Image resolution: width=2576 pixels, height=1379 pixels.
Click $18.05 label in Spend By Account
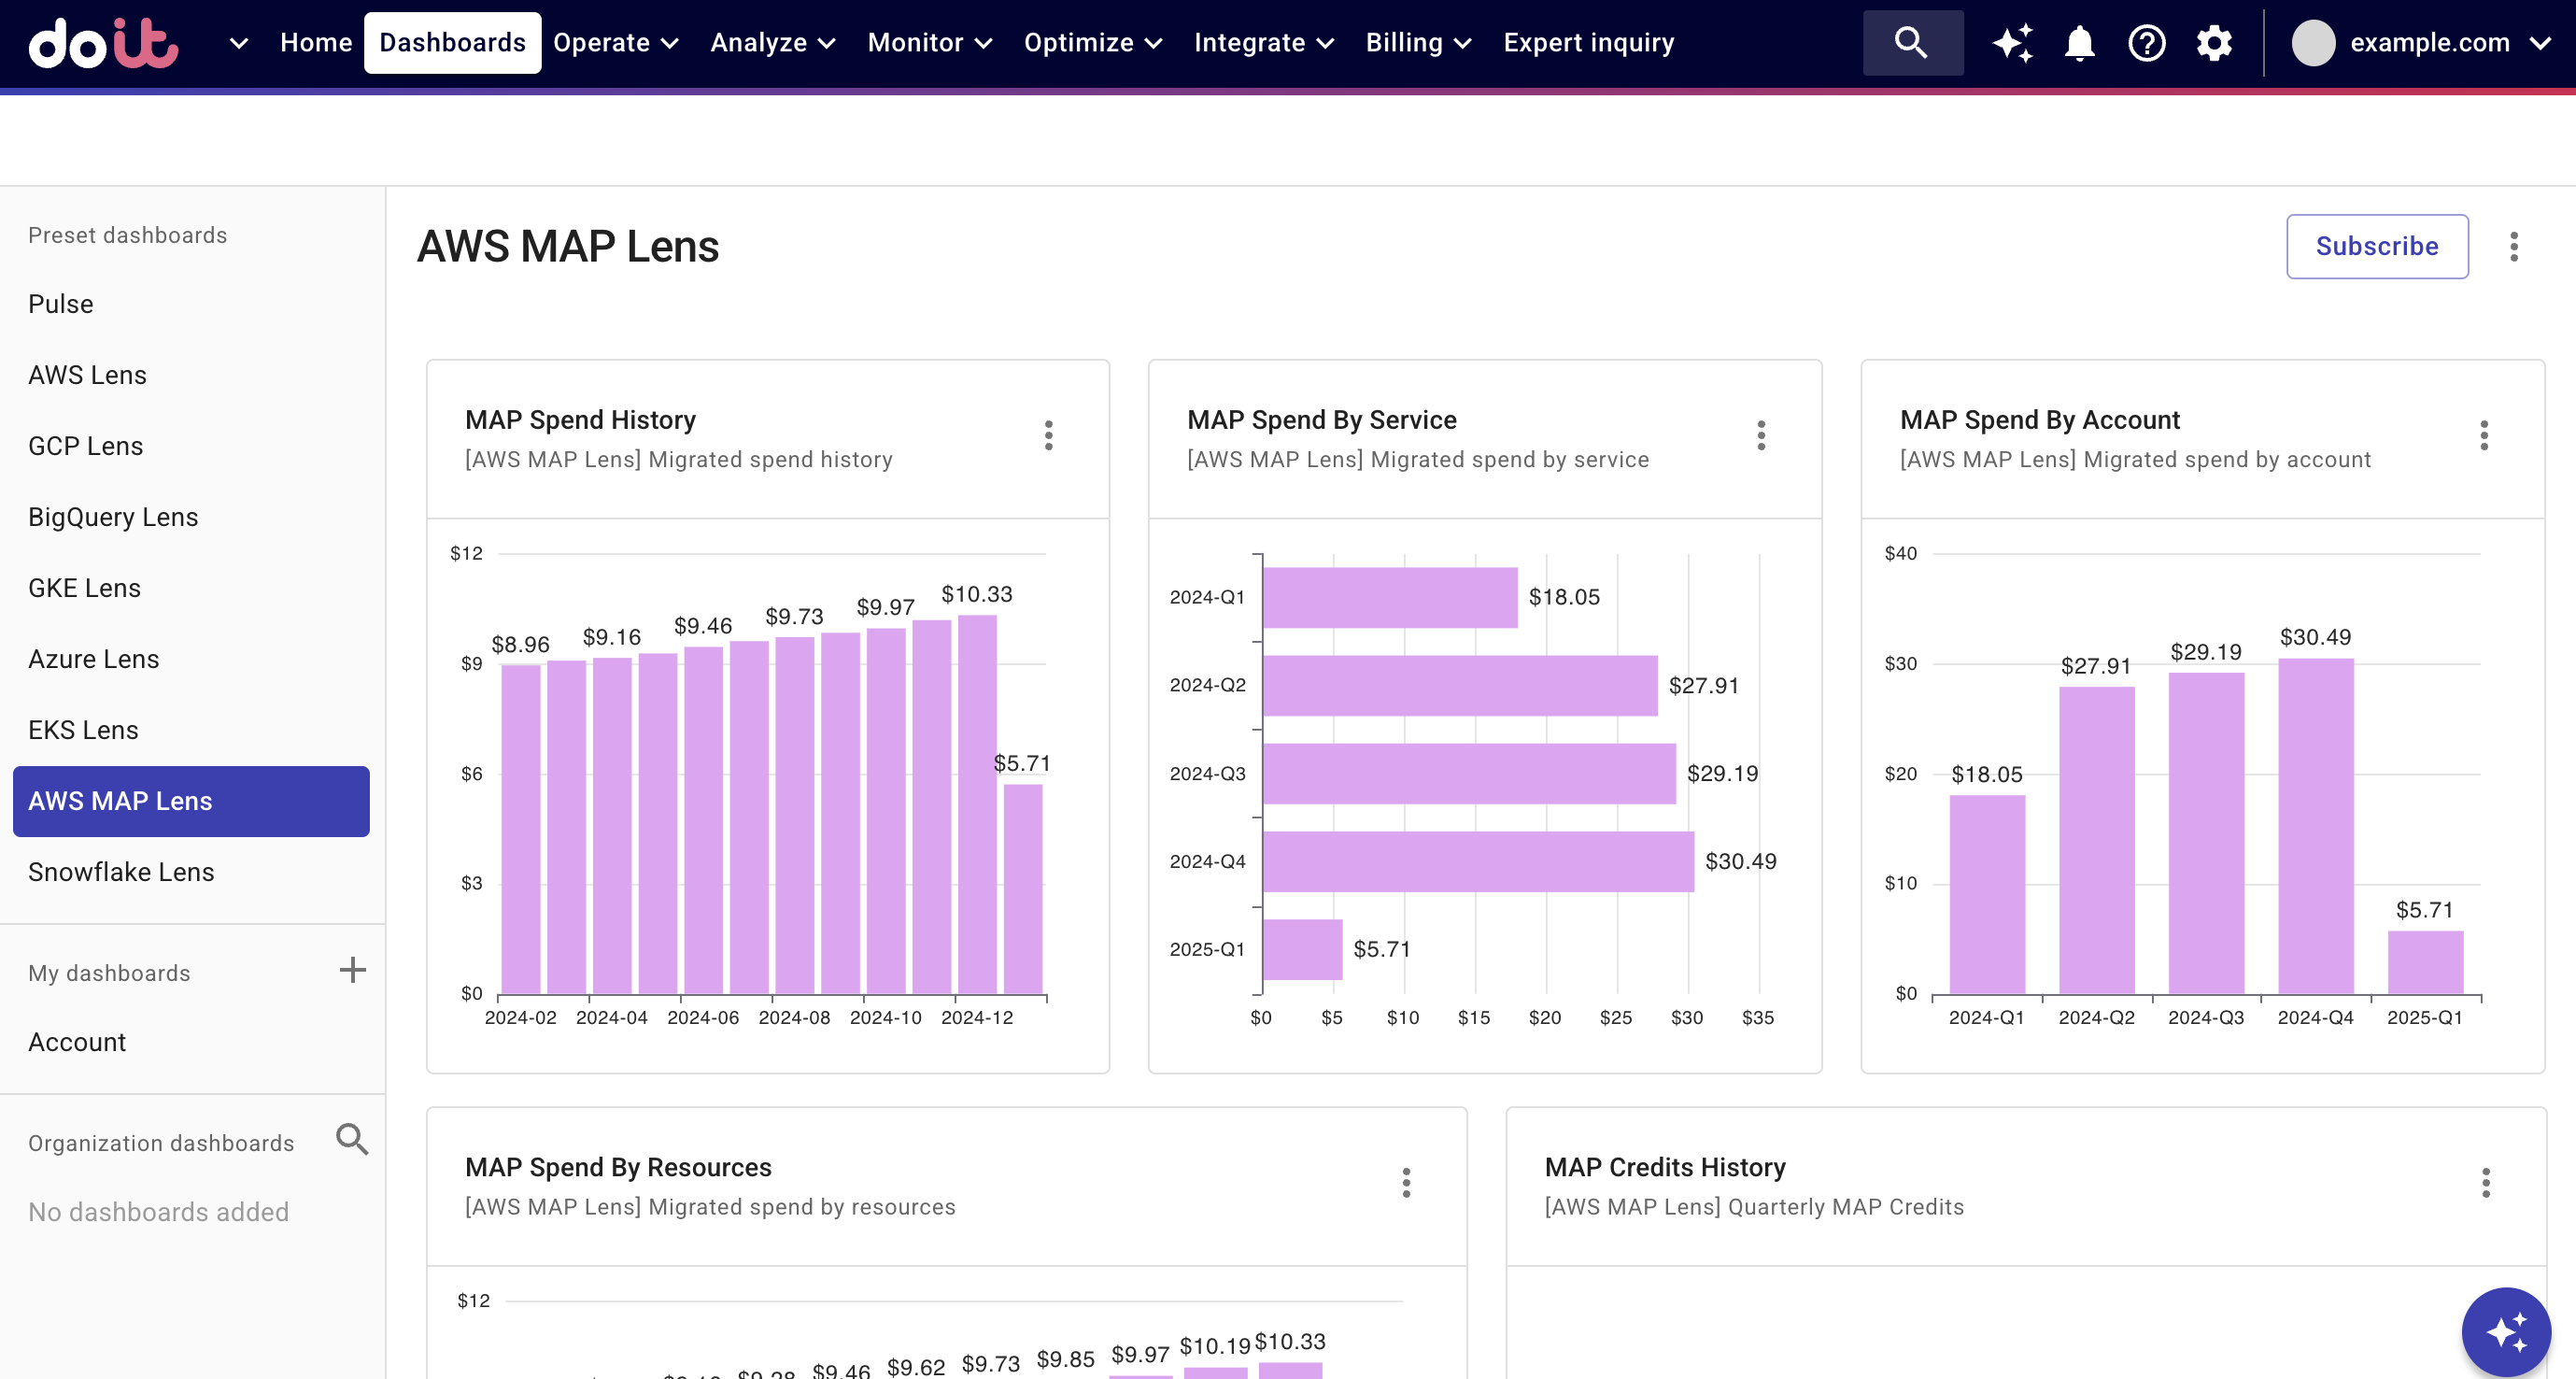pyautogui.click(x=1987, y=774)
